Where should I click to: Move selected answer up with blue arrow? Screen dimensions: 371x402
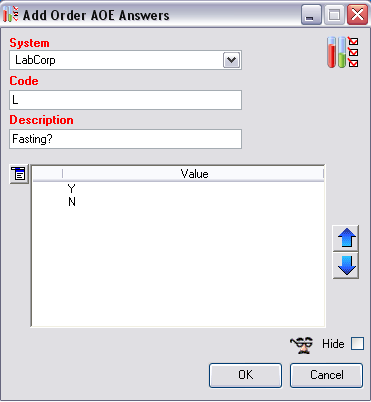346,238
